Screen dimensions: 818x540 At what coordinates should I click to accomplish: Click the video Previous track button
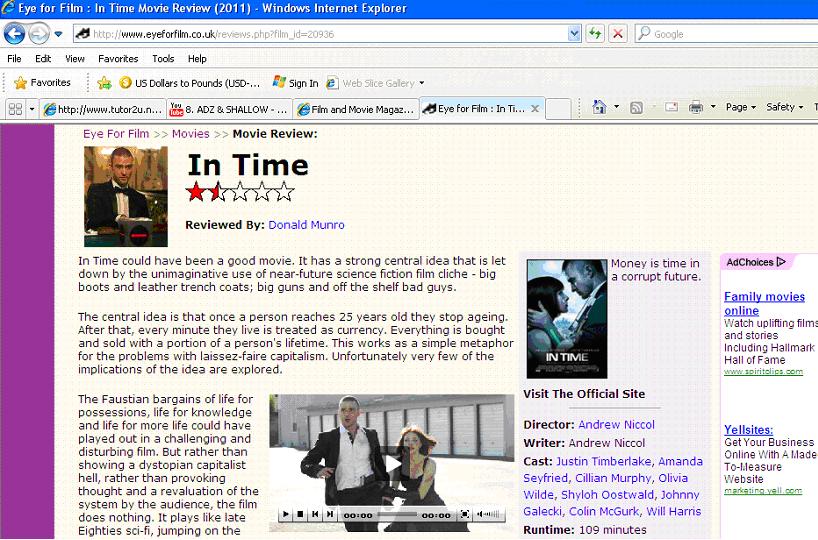(315, 514)
